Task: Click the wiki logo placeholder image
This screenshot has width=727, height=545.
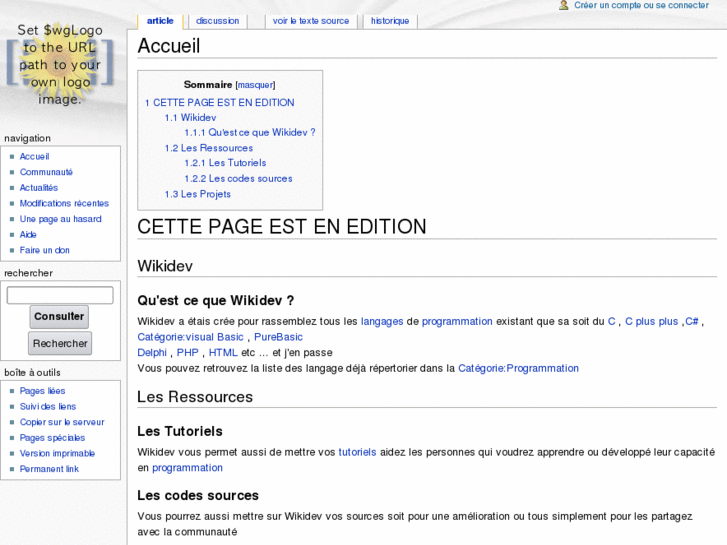Action: 59,64
